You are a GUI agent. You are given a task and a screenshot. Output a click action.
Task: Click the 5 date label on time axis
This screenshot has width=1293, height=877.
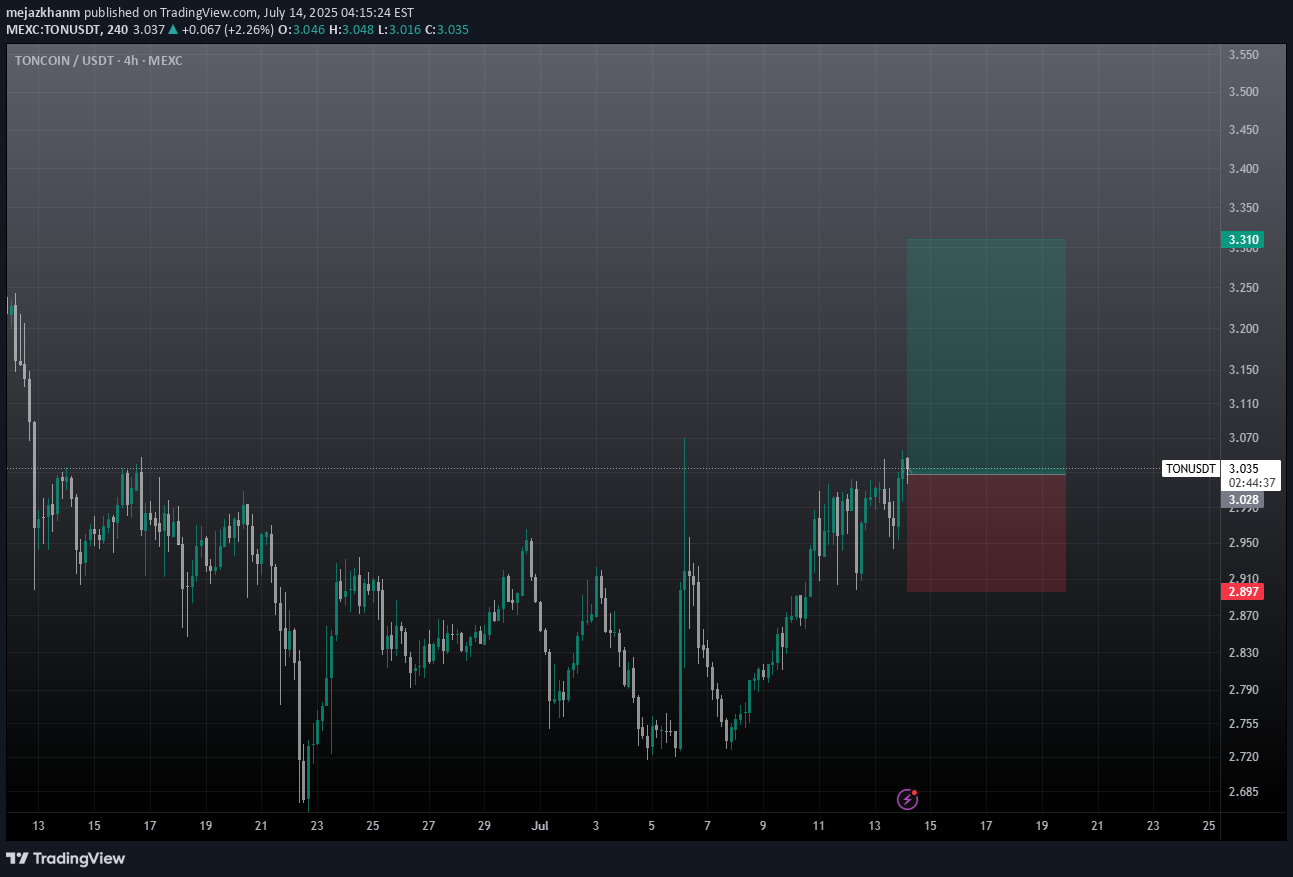[651, 826]
